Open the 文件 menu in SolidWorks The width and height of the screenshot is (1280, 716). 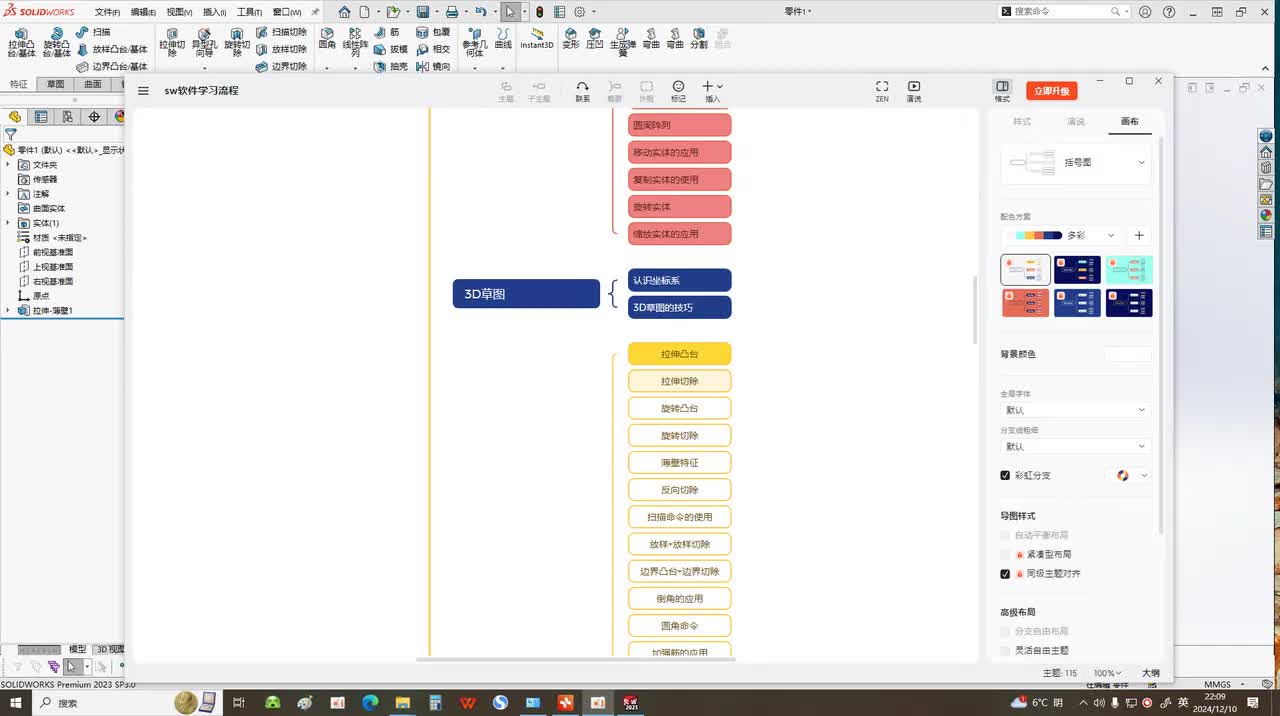[x=107, y=12]
